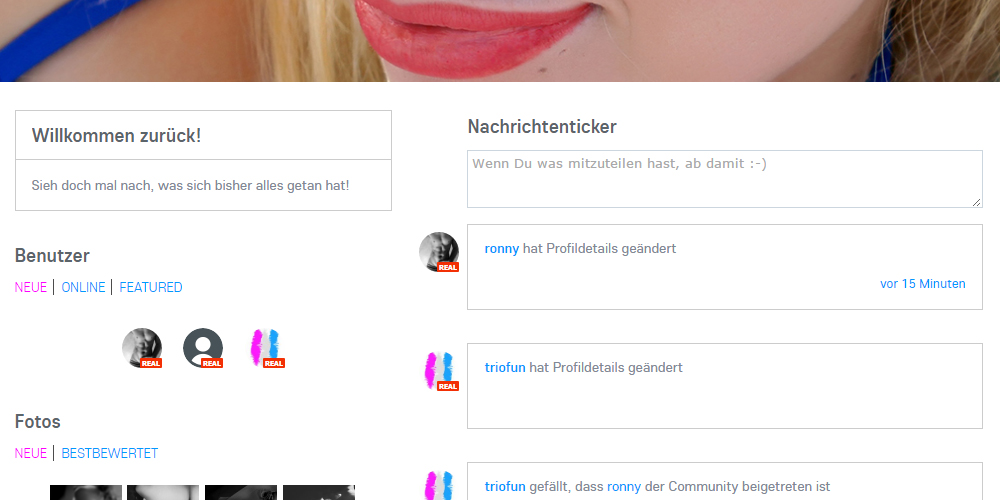The height and width of the screenshot is (500, 1000).
Task: Open the default grey user avatar
Action: coord(203,348)
